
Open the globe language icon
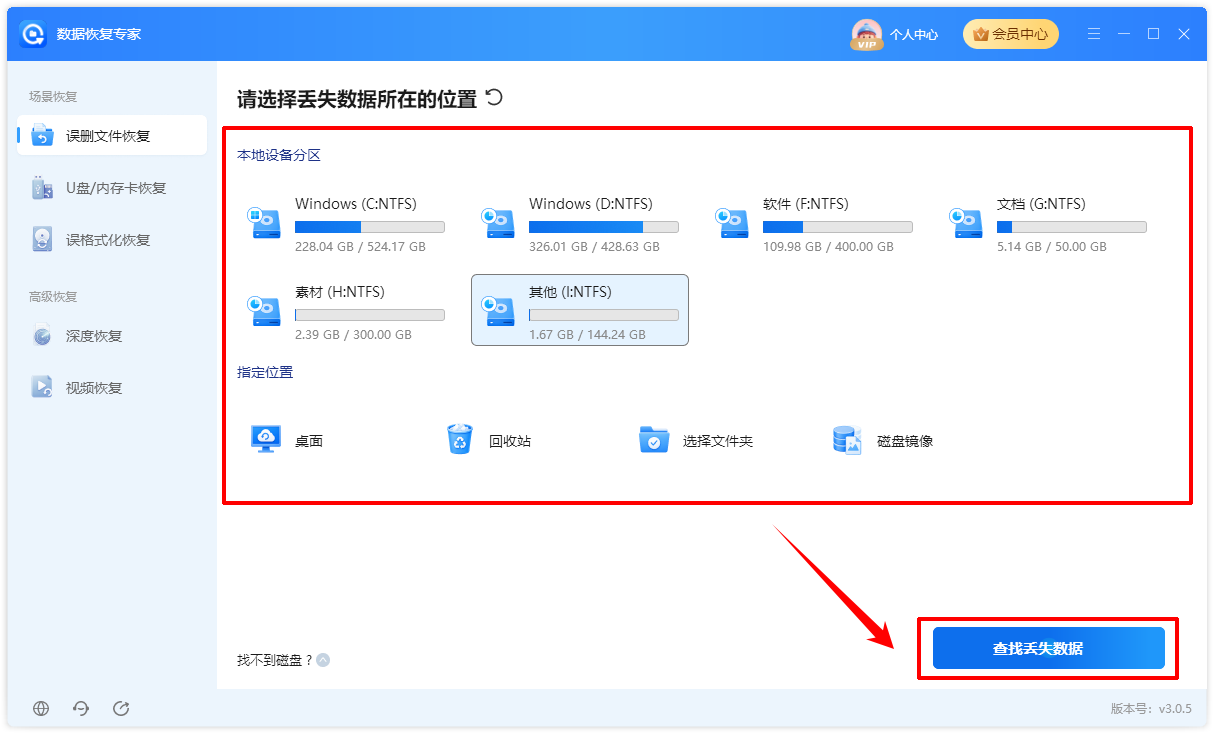pos(41,708)
